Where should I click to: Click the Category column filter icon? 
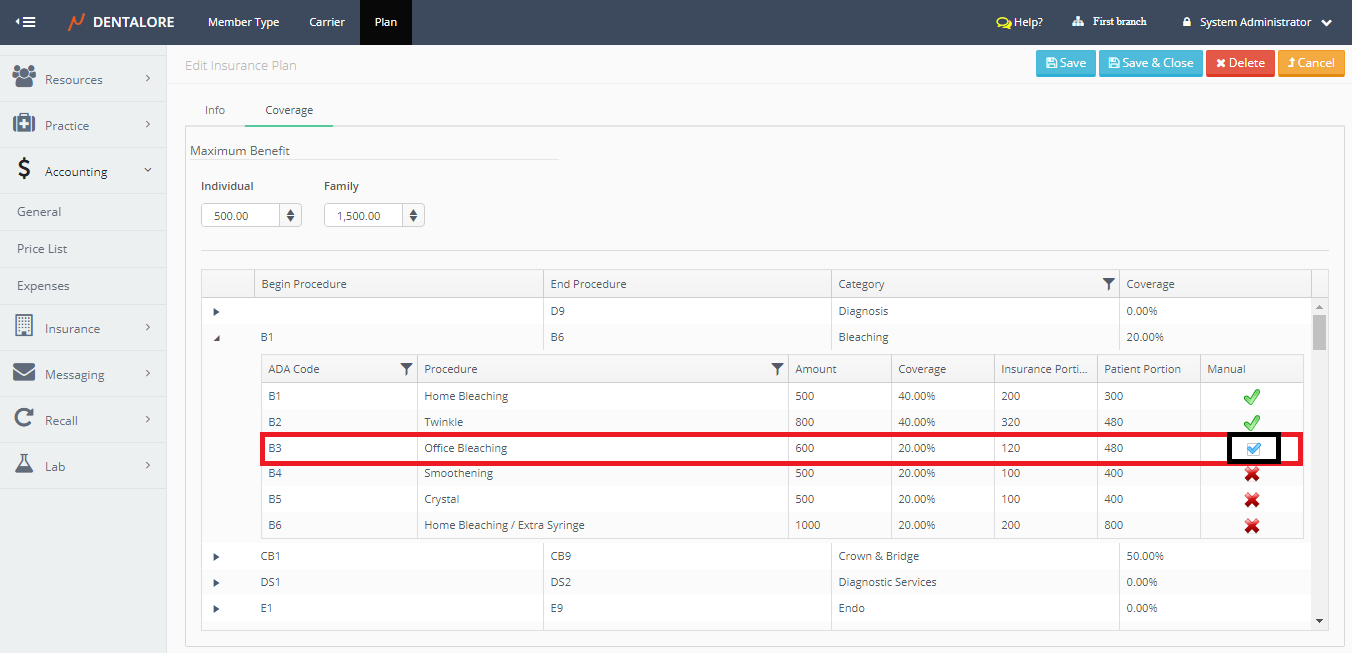pos(1108,284)
